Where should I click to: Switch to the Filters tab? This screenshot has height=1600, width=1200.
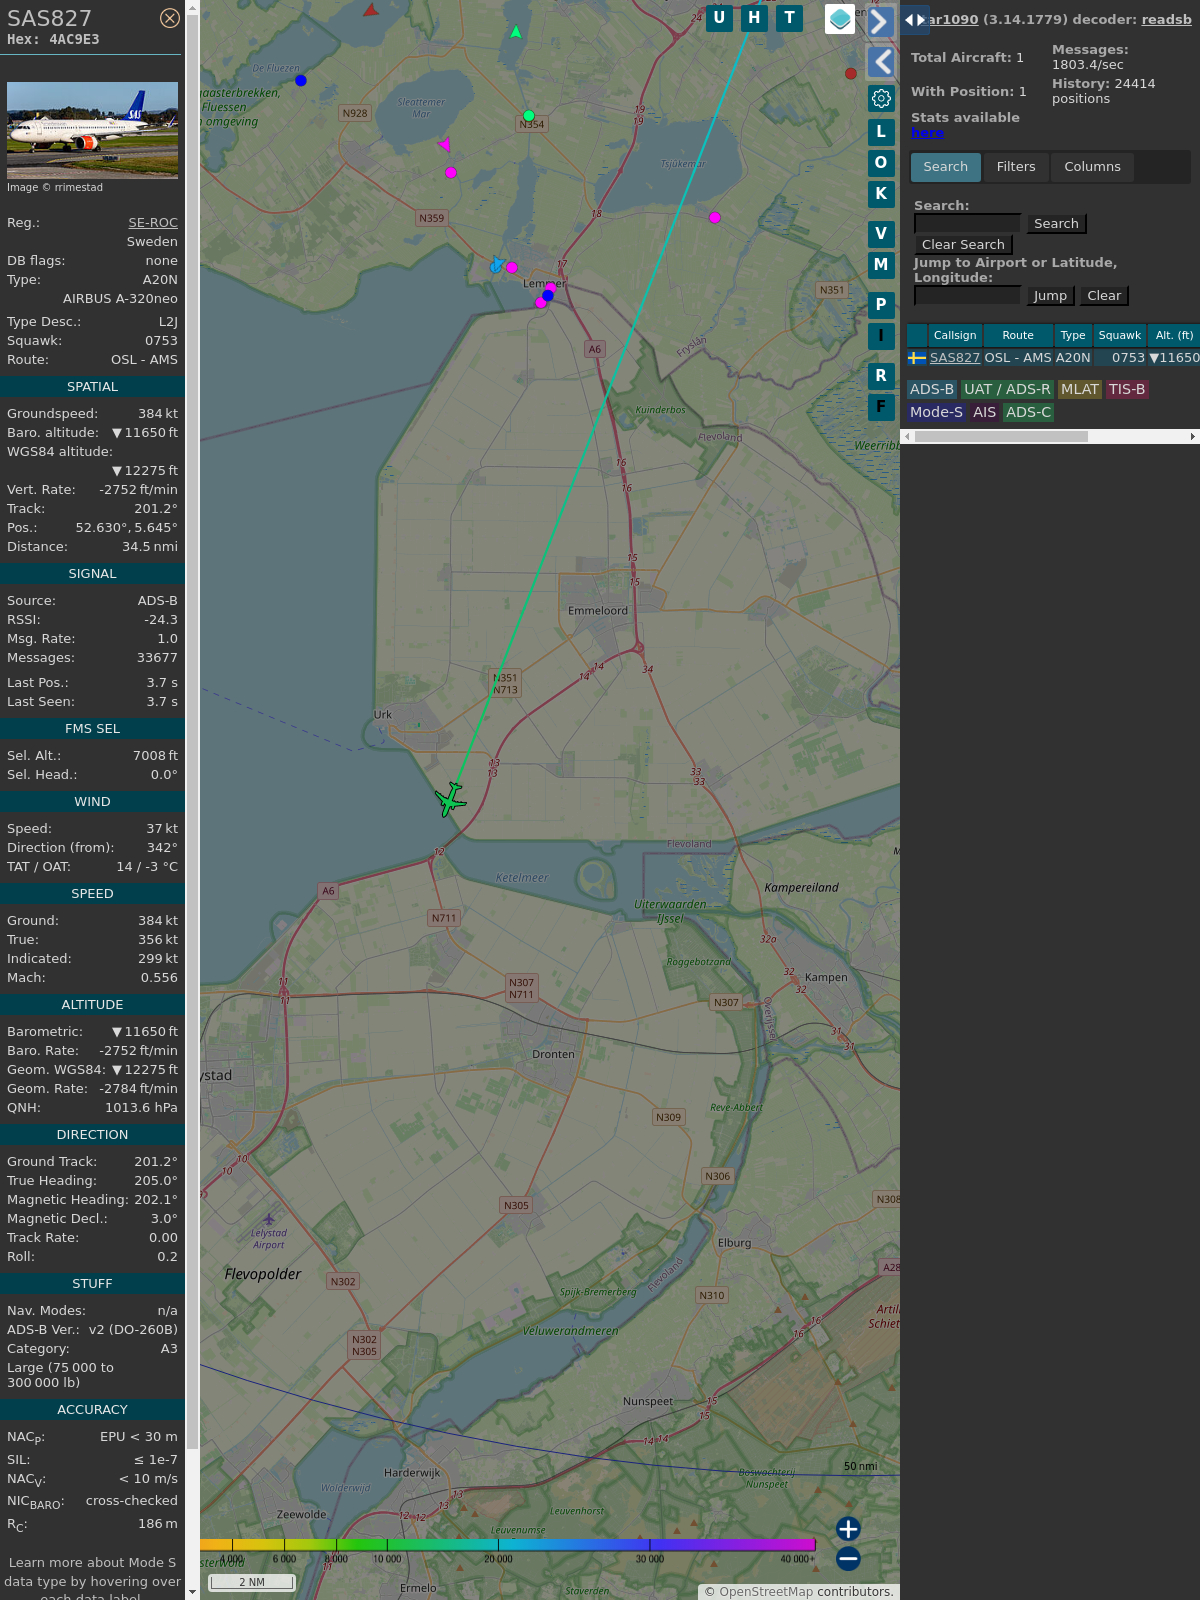point(1016,167)
